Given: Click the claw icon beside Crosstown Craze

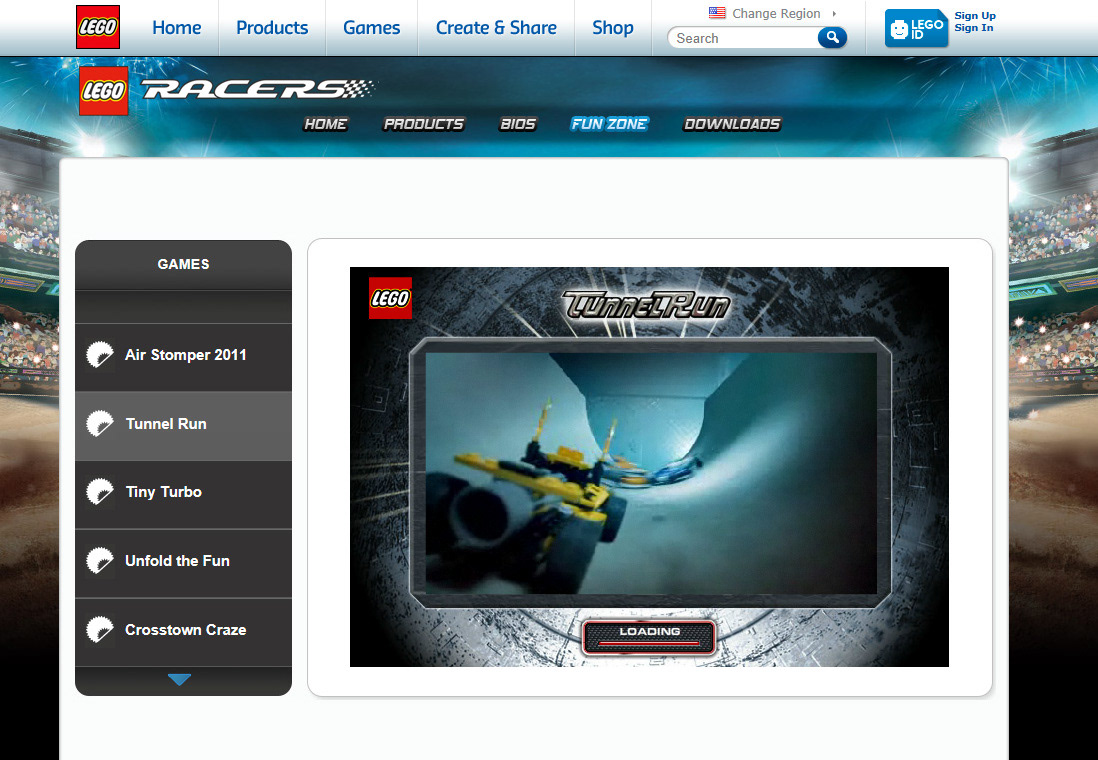Looking at the screenshot, I should click(99, 630).
